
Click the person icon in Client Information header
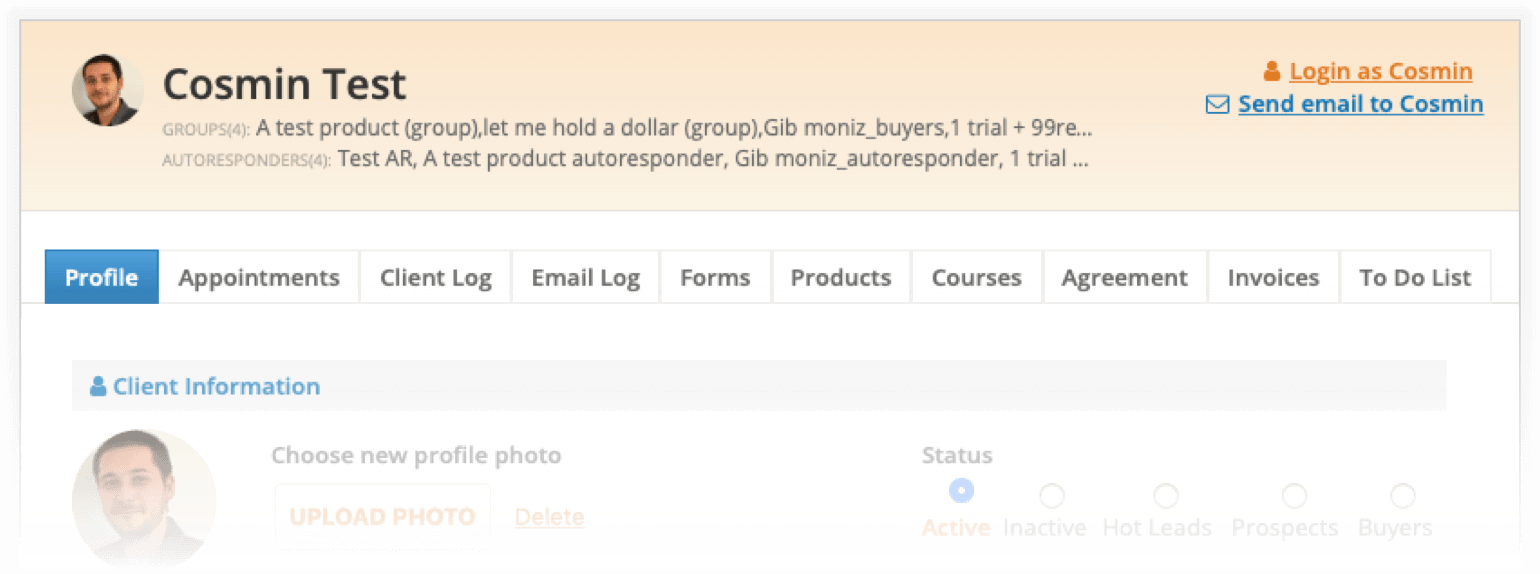[x=98, y=386]
